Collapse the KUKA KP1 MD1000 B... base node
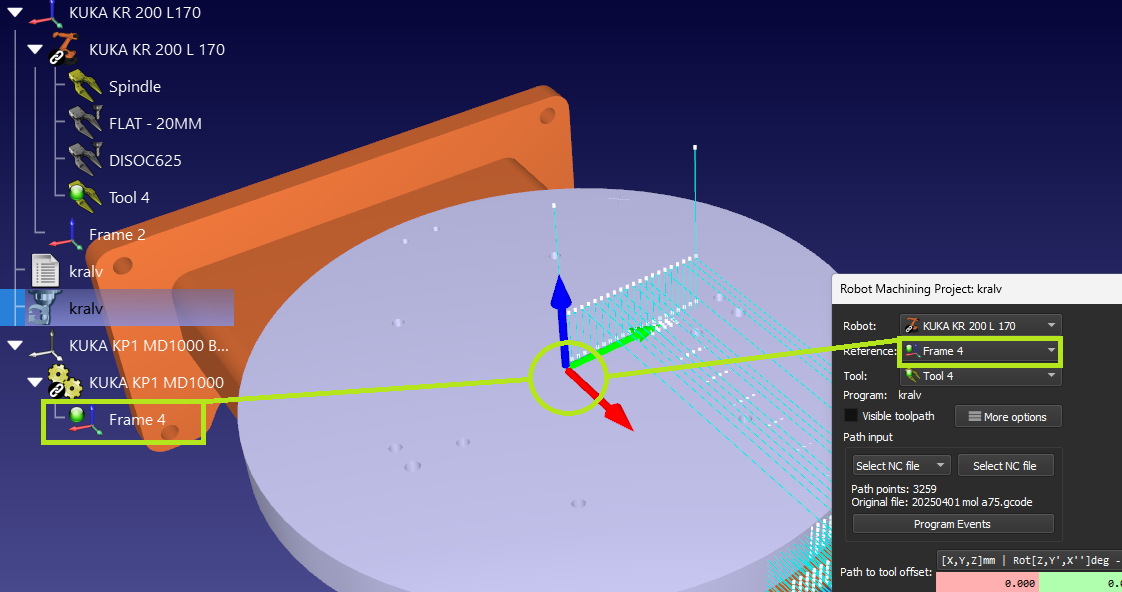Image resolution: width=1122 pixels, height=592 pixels. (x=14, y=346)
